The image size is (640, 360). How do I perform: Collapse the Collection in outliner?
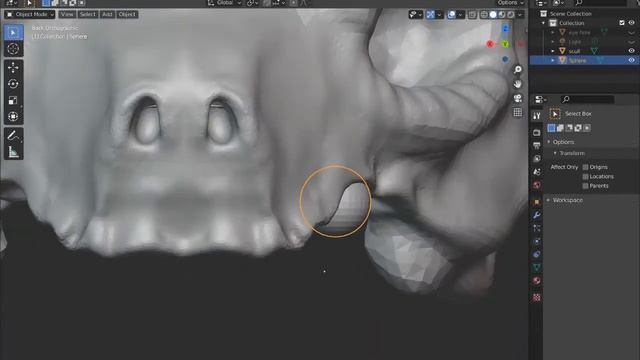coord(544,23)
